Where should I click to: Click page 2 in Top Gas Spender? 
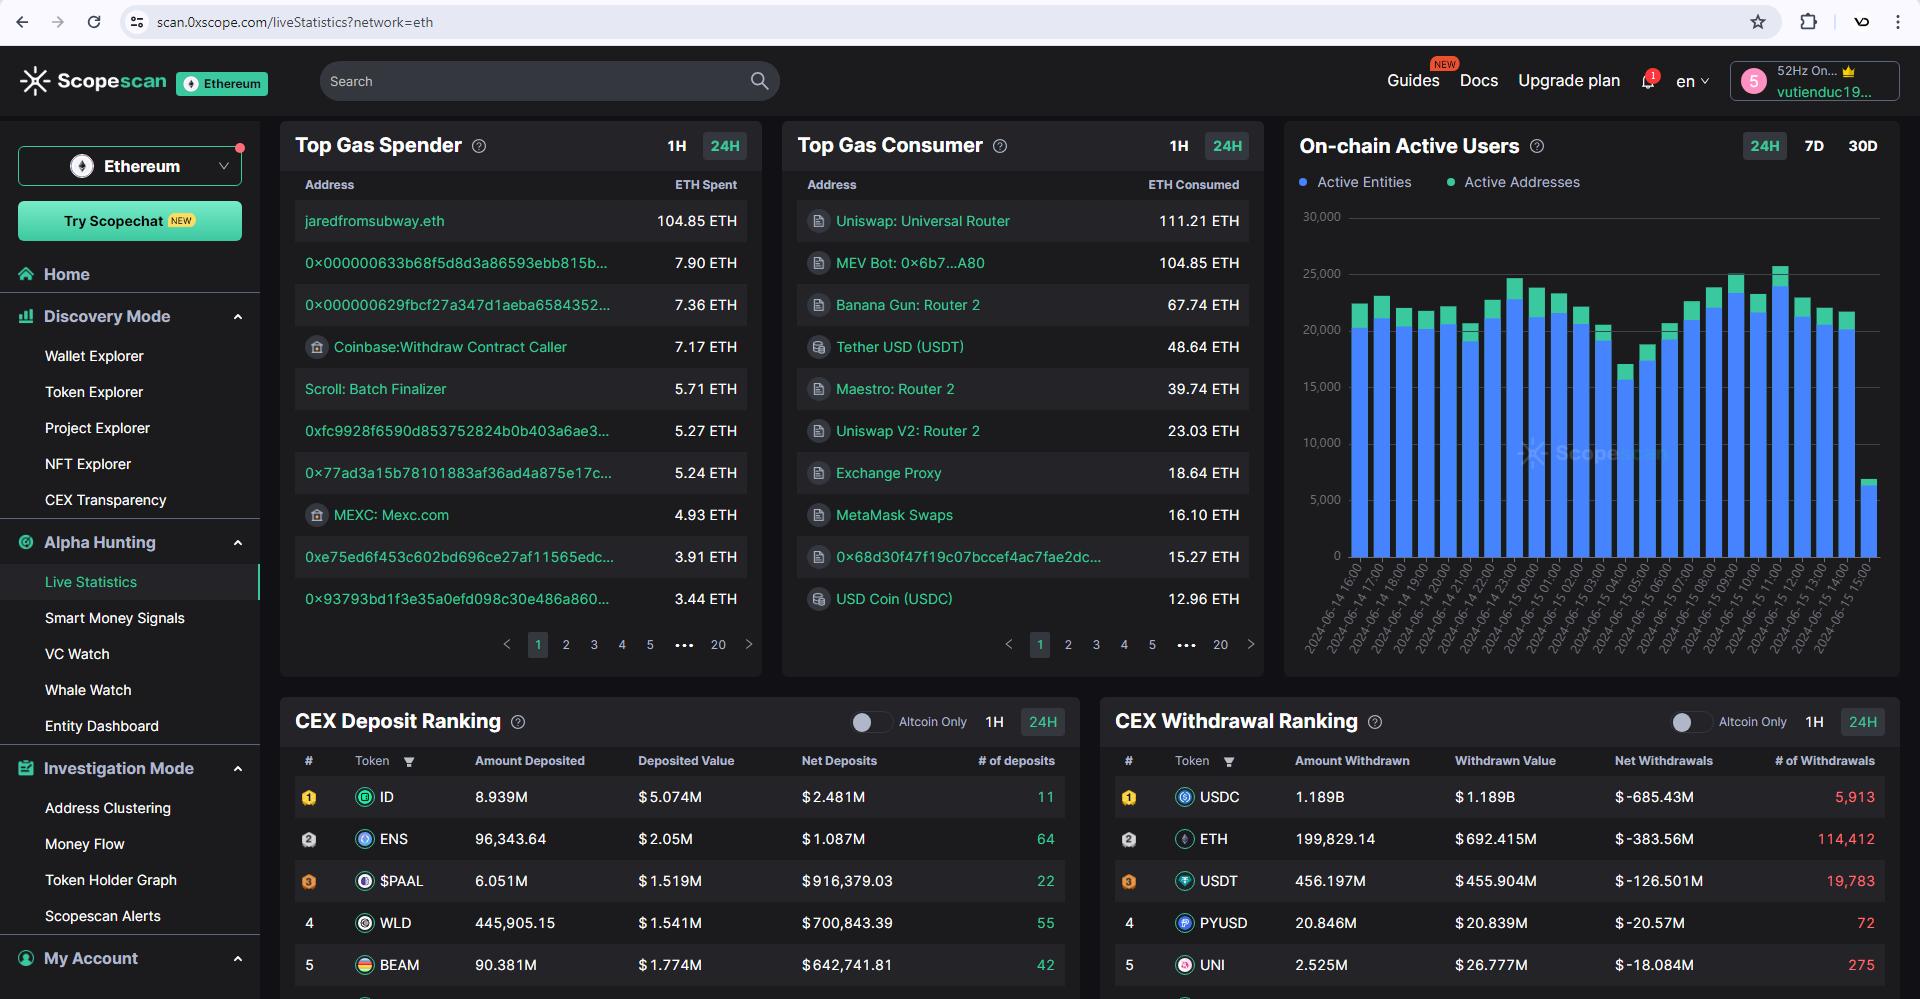566,645
